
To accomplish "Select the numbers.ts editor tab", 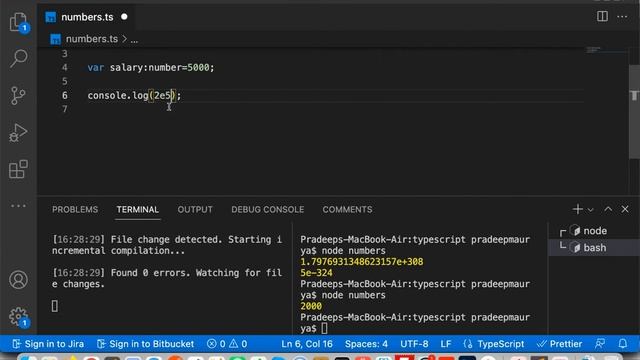I will click(87, 17).
